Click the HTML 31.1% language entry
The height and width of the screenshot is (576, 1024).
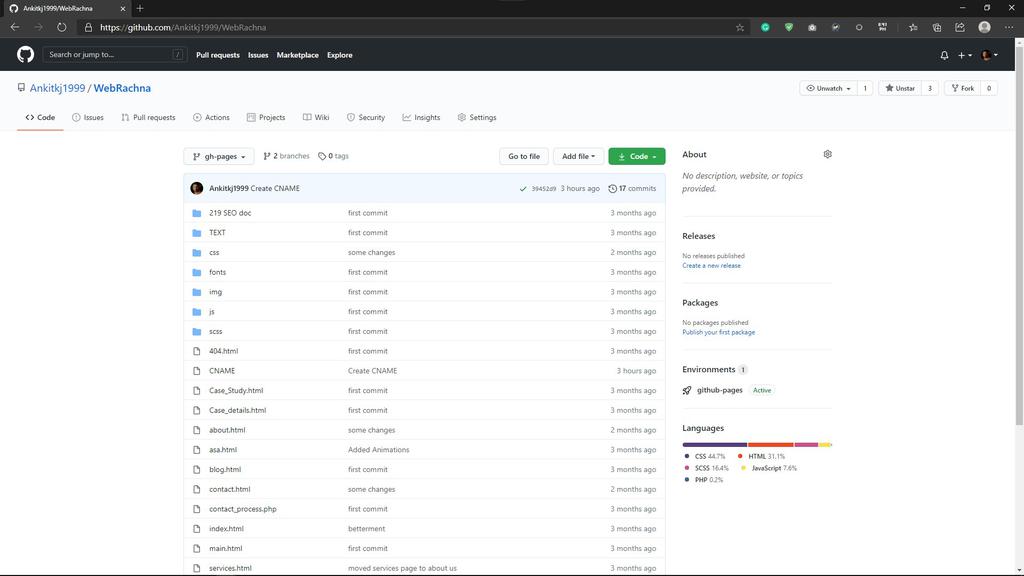761,456
